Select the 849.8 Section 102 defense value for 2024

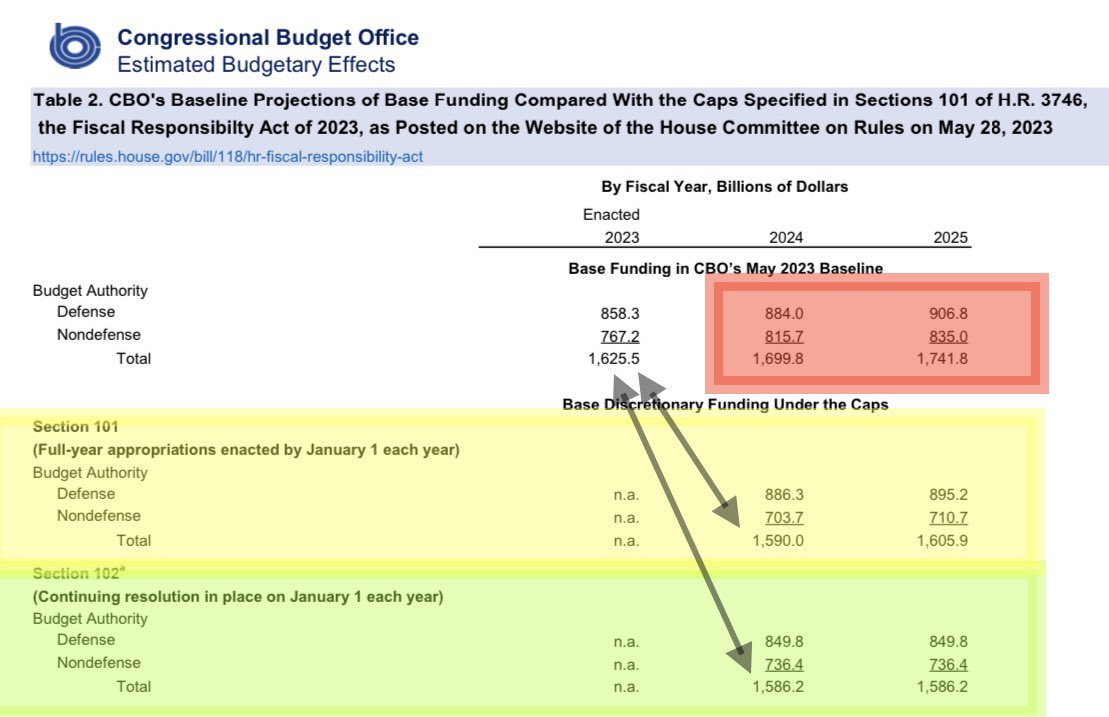coord(784,641)
